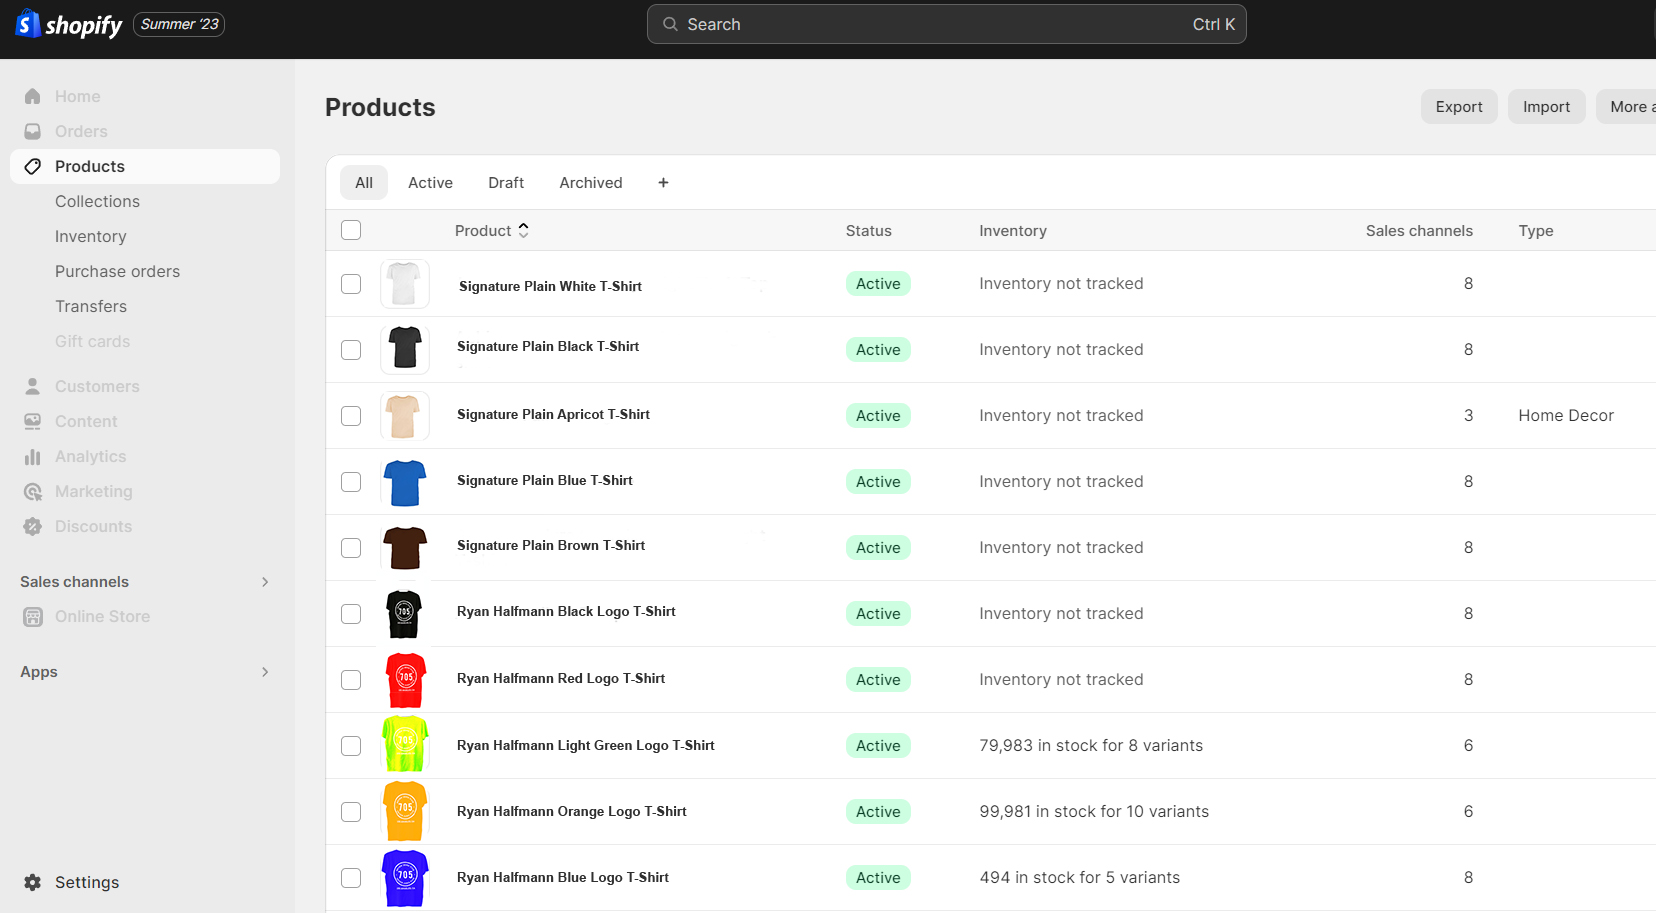Tick the select-all checkbox in the table header
The width and height of the screenshot is (1656, 913).
click(351, 230)
